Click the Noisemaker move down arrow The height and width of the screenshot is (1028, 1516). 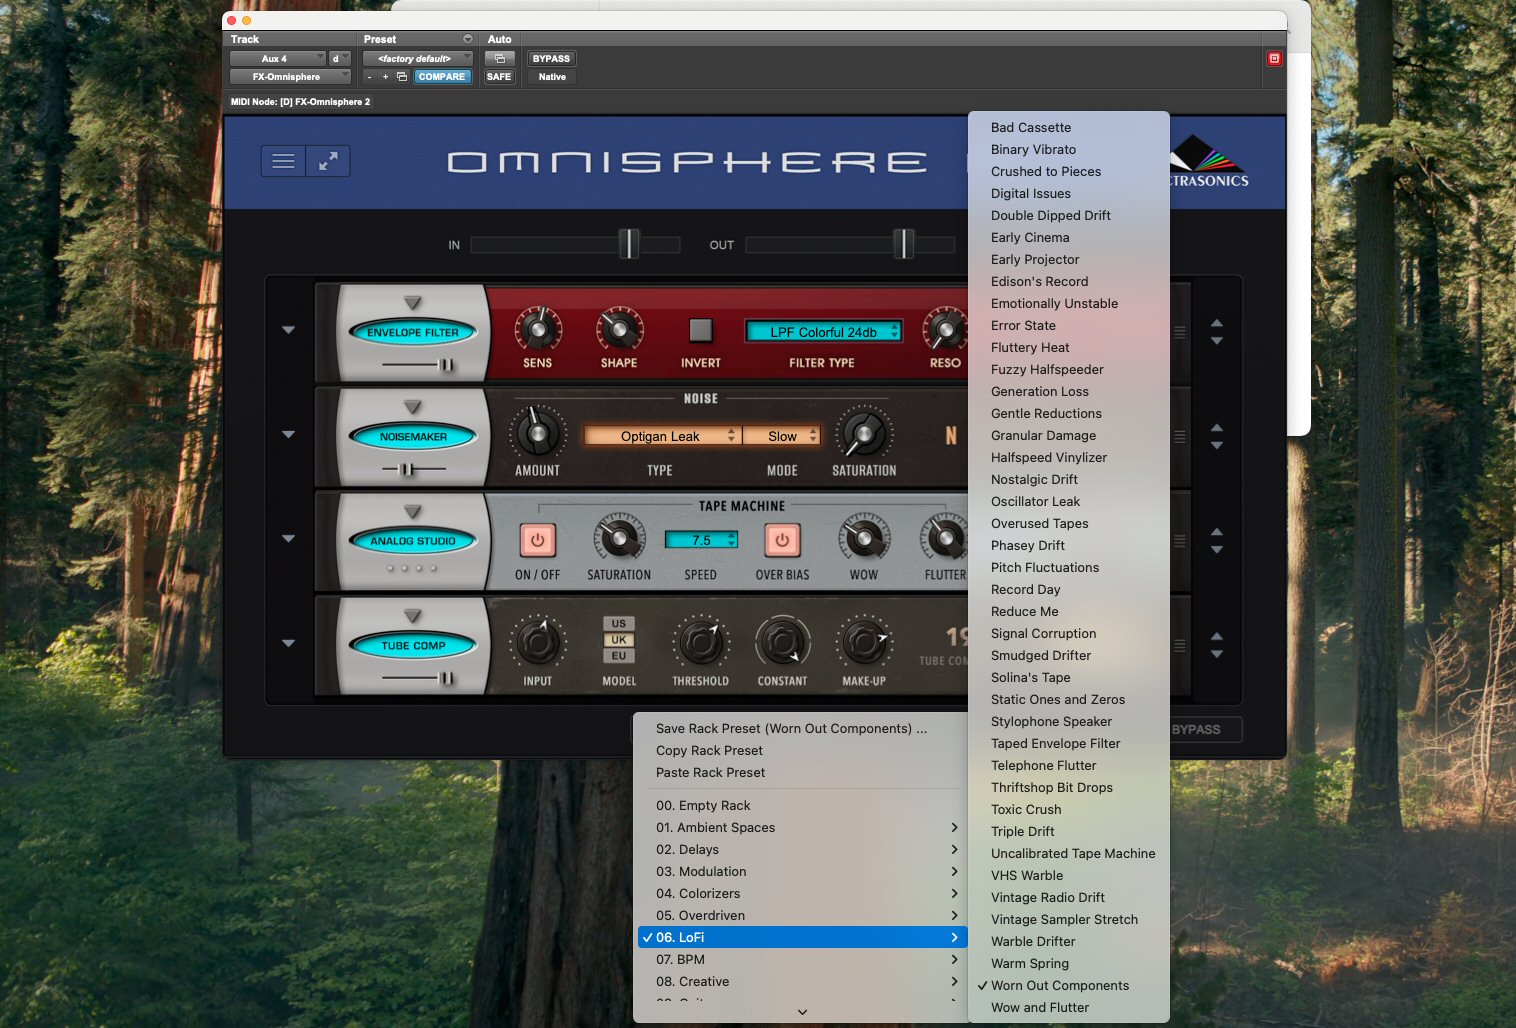(x=1217, y=446)
